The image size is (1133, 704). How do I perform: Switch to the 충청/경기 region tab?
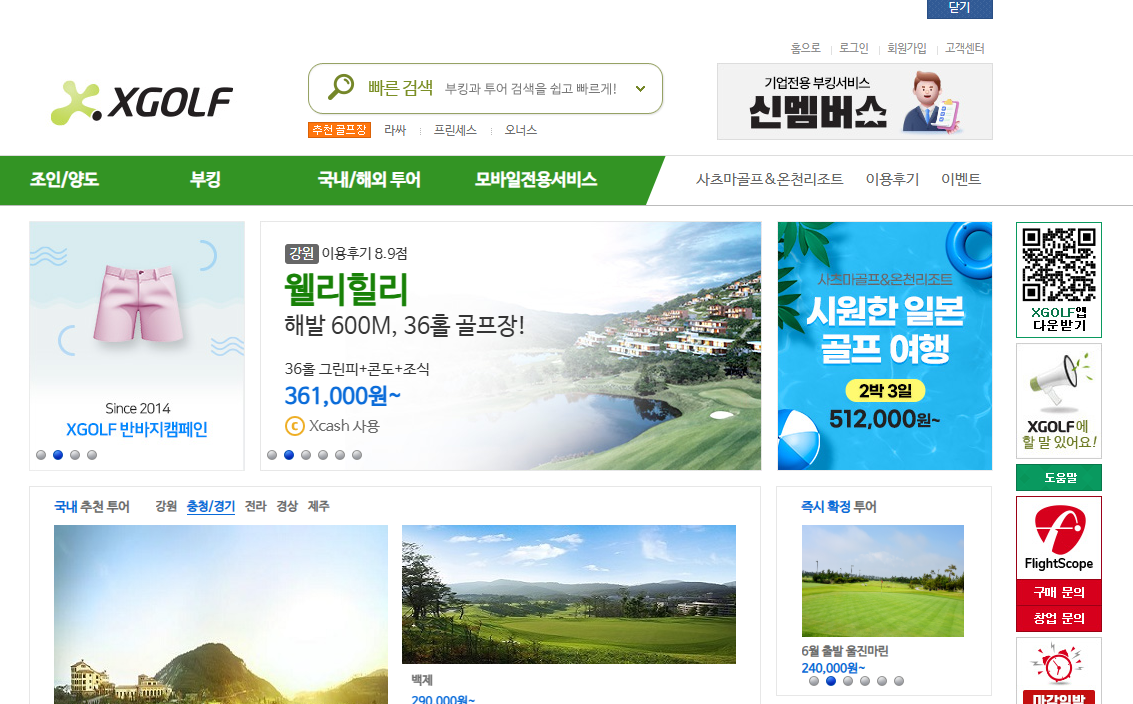click(211, 506)
